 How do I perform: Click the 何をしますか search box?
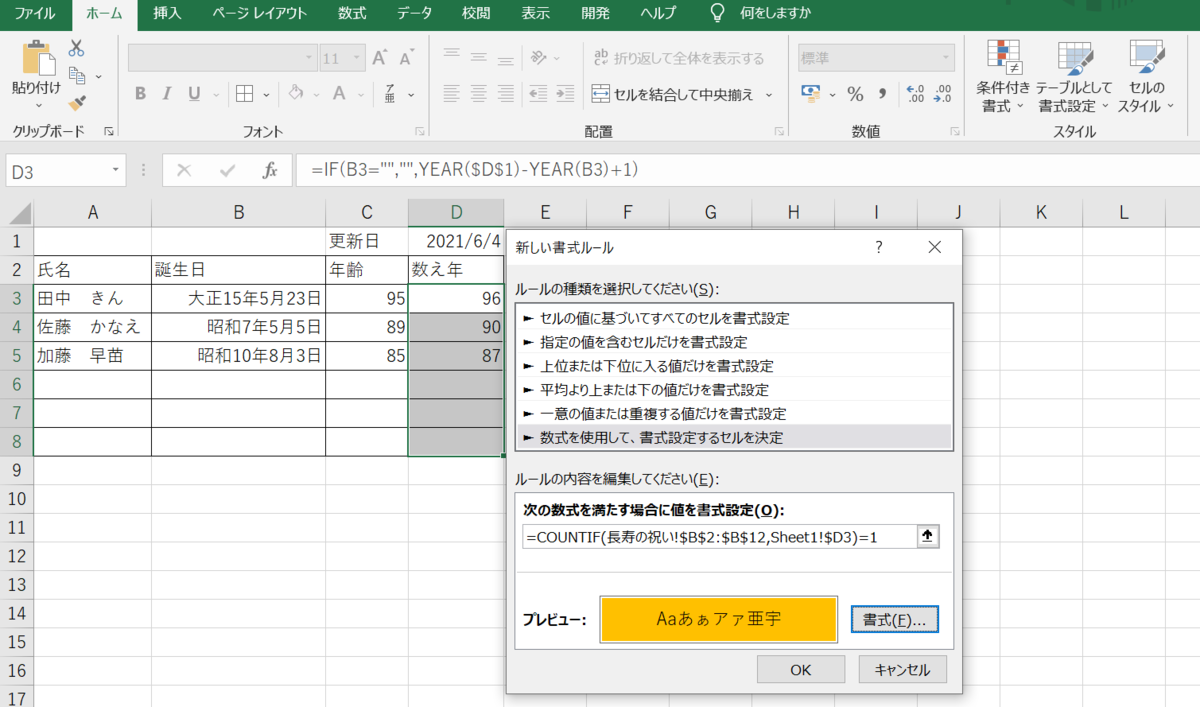click(761, 13)
